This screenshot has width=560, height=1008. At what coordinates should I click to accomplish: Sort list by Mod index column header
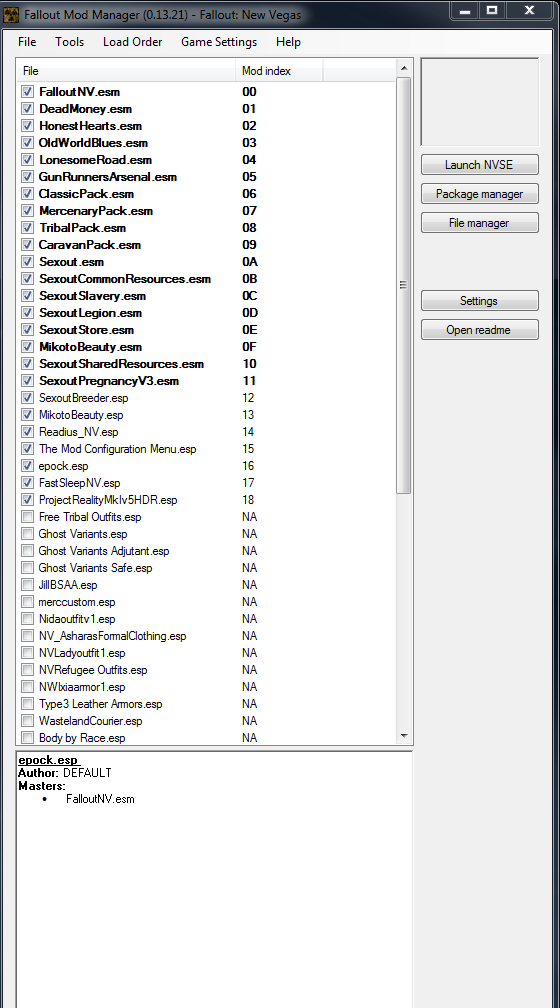coord(279,71)
